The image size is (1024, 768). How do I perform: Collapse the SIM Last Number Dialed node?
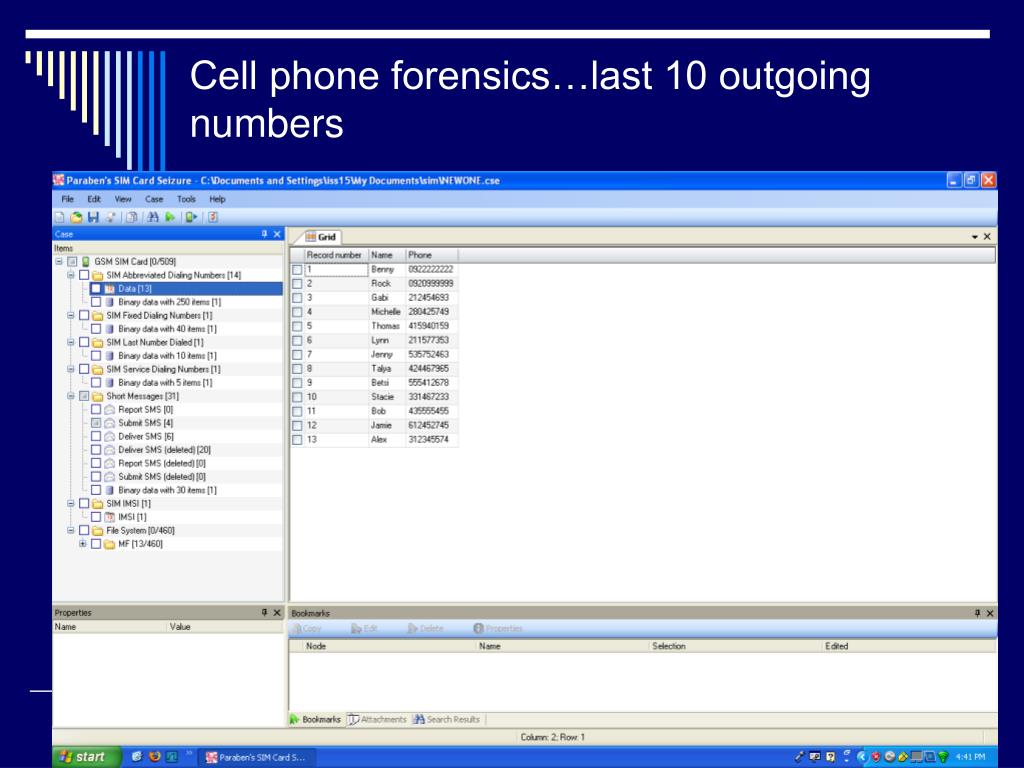click(x=71, y=342)
